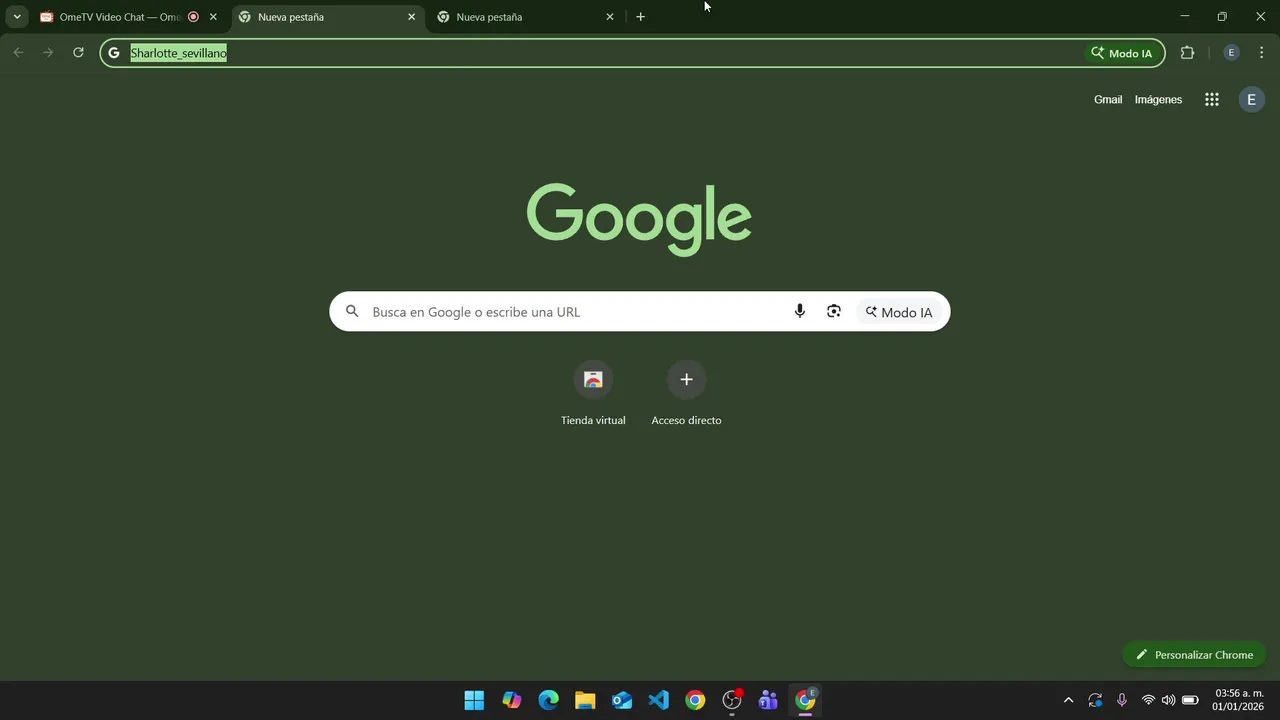The width and height of the screenshot is (1280, 720).
Task: Start voice search with the microphone
Action: click(x=800, y=312)
